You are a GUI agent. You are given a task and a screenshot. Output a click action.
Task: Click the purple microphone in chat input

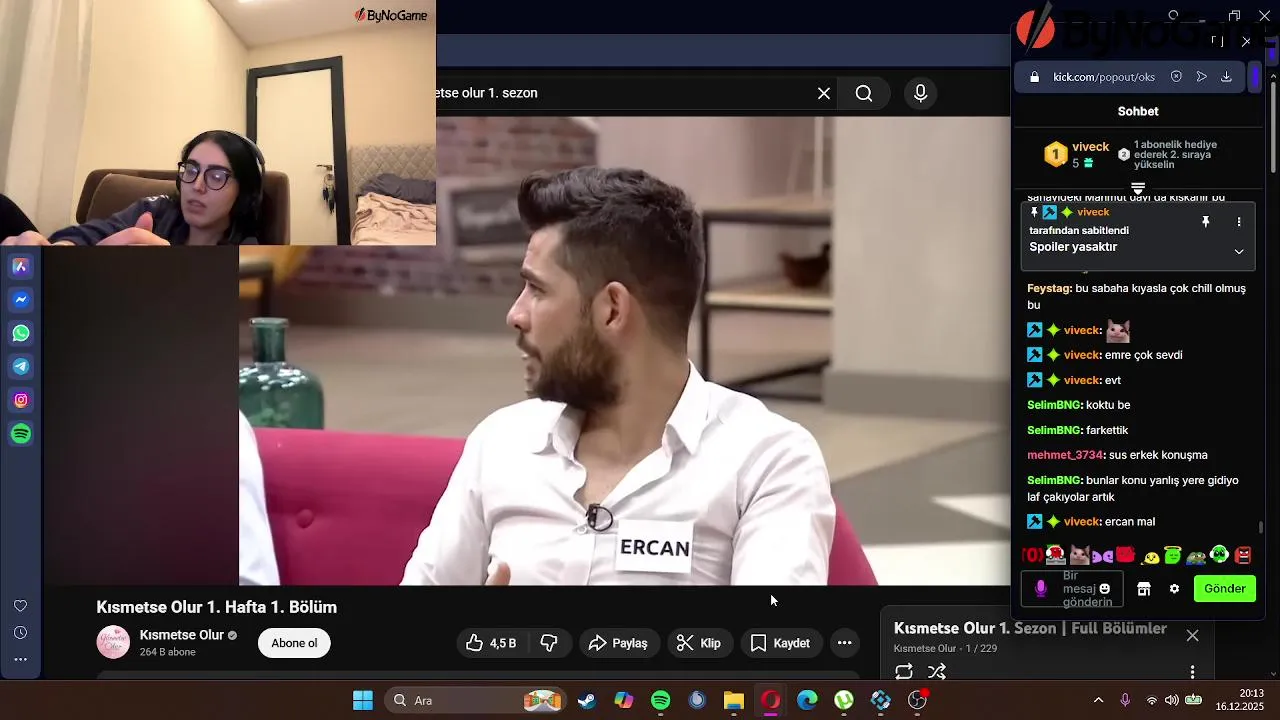point(1041,589)
